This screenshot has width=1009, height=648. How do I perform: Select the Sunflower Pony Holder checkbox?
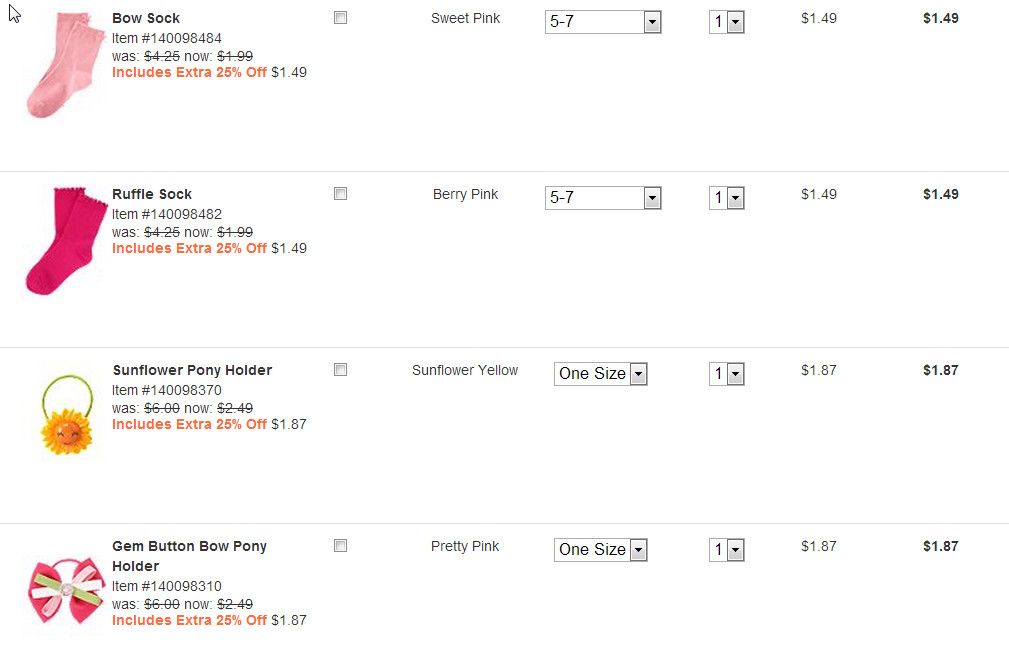pyautogui.click(x=340, y=370)
